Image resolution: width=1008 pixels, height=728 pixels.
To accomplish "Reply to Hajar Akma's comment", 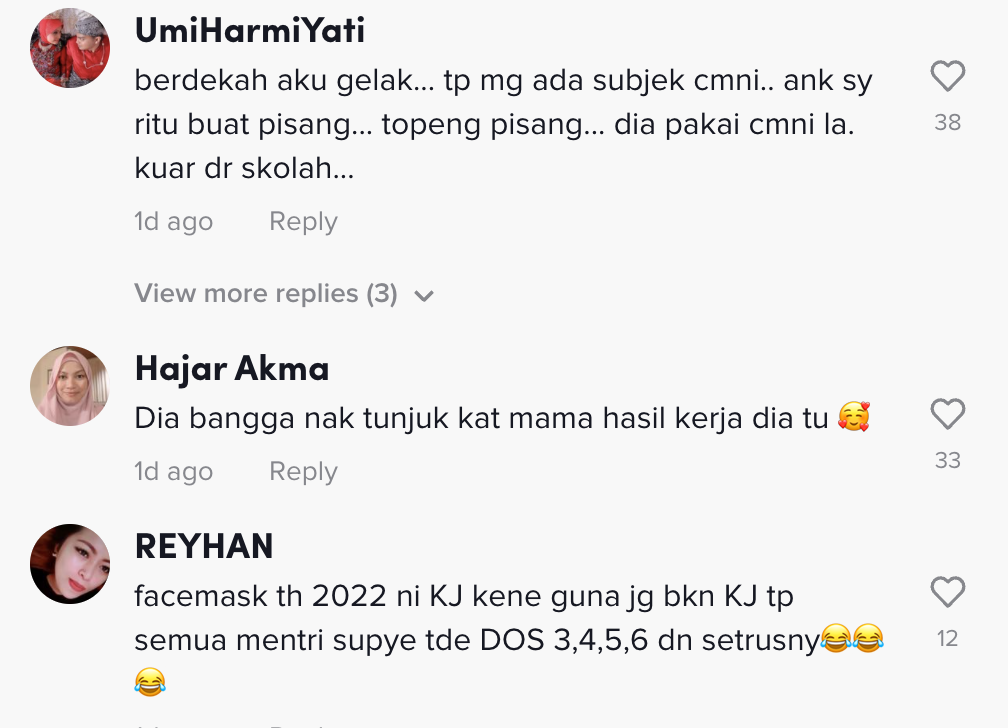I will tap(303, 471).
